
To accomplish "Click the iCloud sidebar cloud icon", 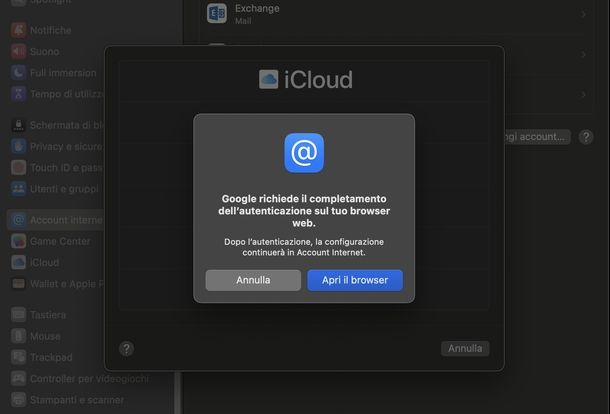I will [x=18, y=263].
